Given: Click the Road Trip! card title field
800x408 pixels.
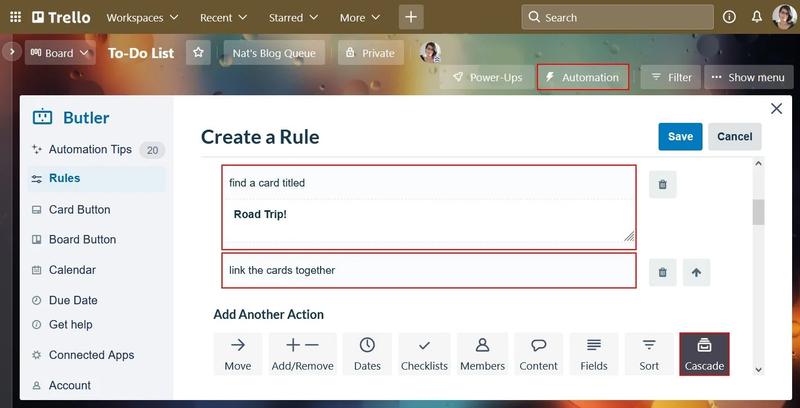Looking at the screenshot, I should (x=429, y=220).
